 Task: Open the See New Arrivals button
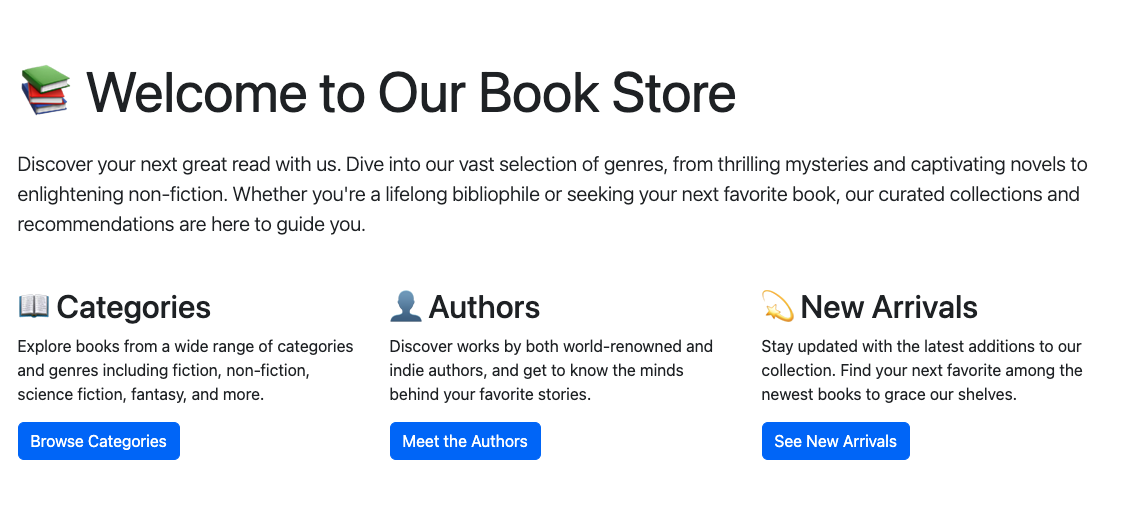click(x=836, y=441)
